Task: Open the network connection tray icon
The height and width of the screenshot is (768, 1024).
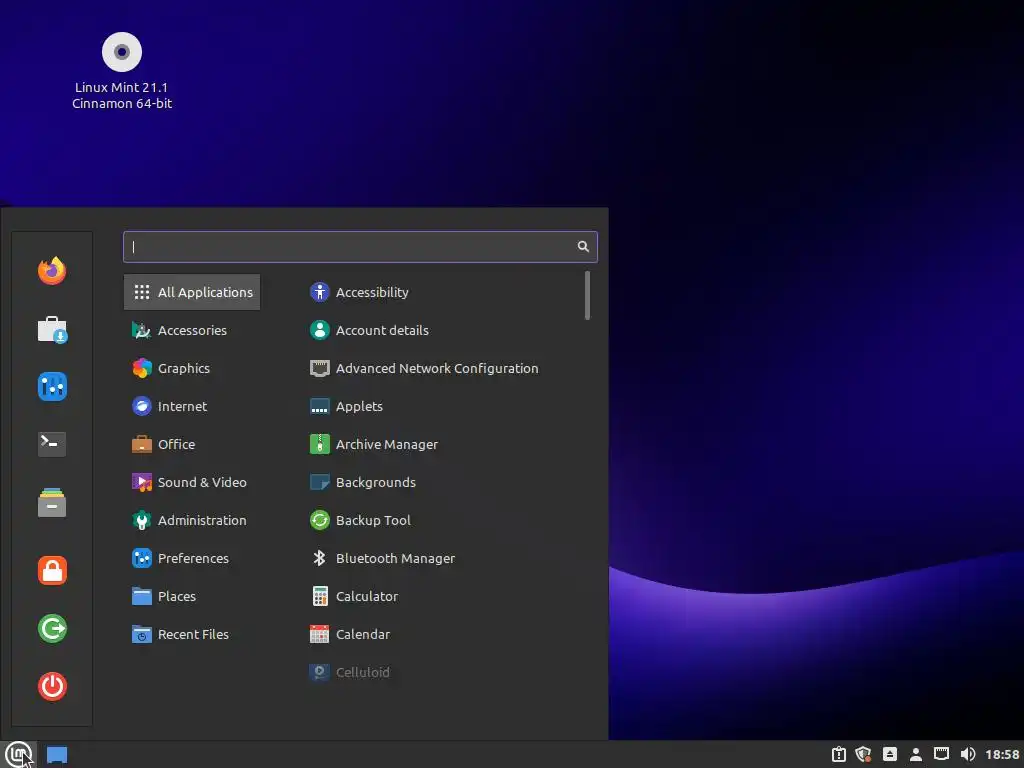Action: pyautogui.click(x=941, y=754)
